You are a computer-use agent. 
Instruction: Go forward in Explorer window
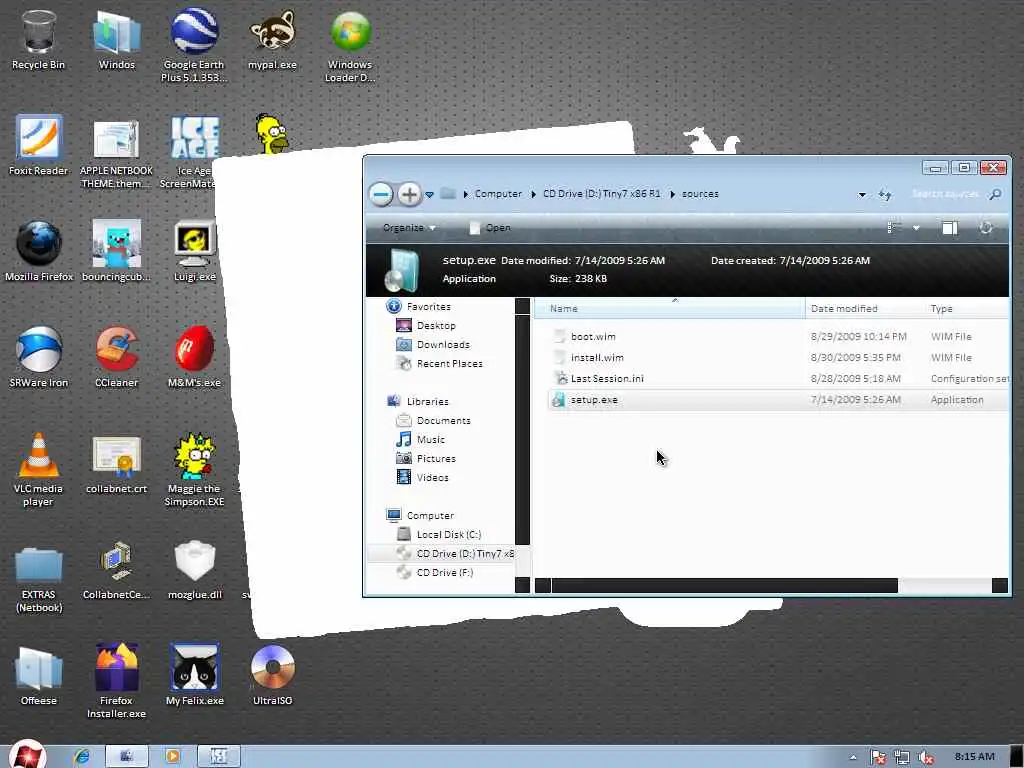point(409,194)
